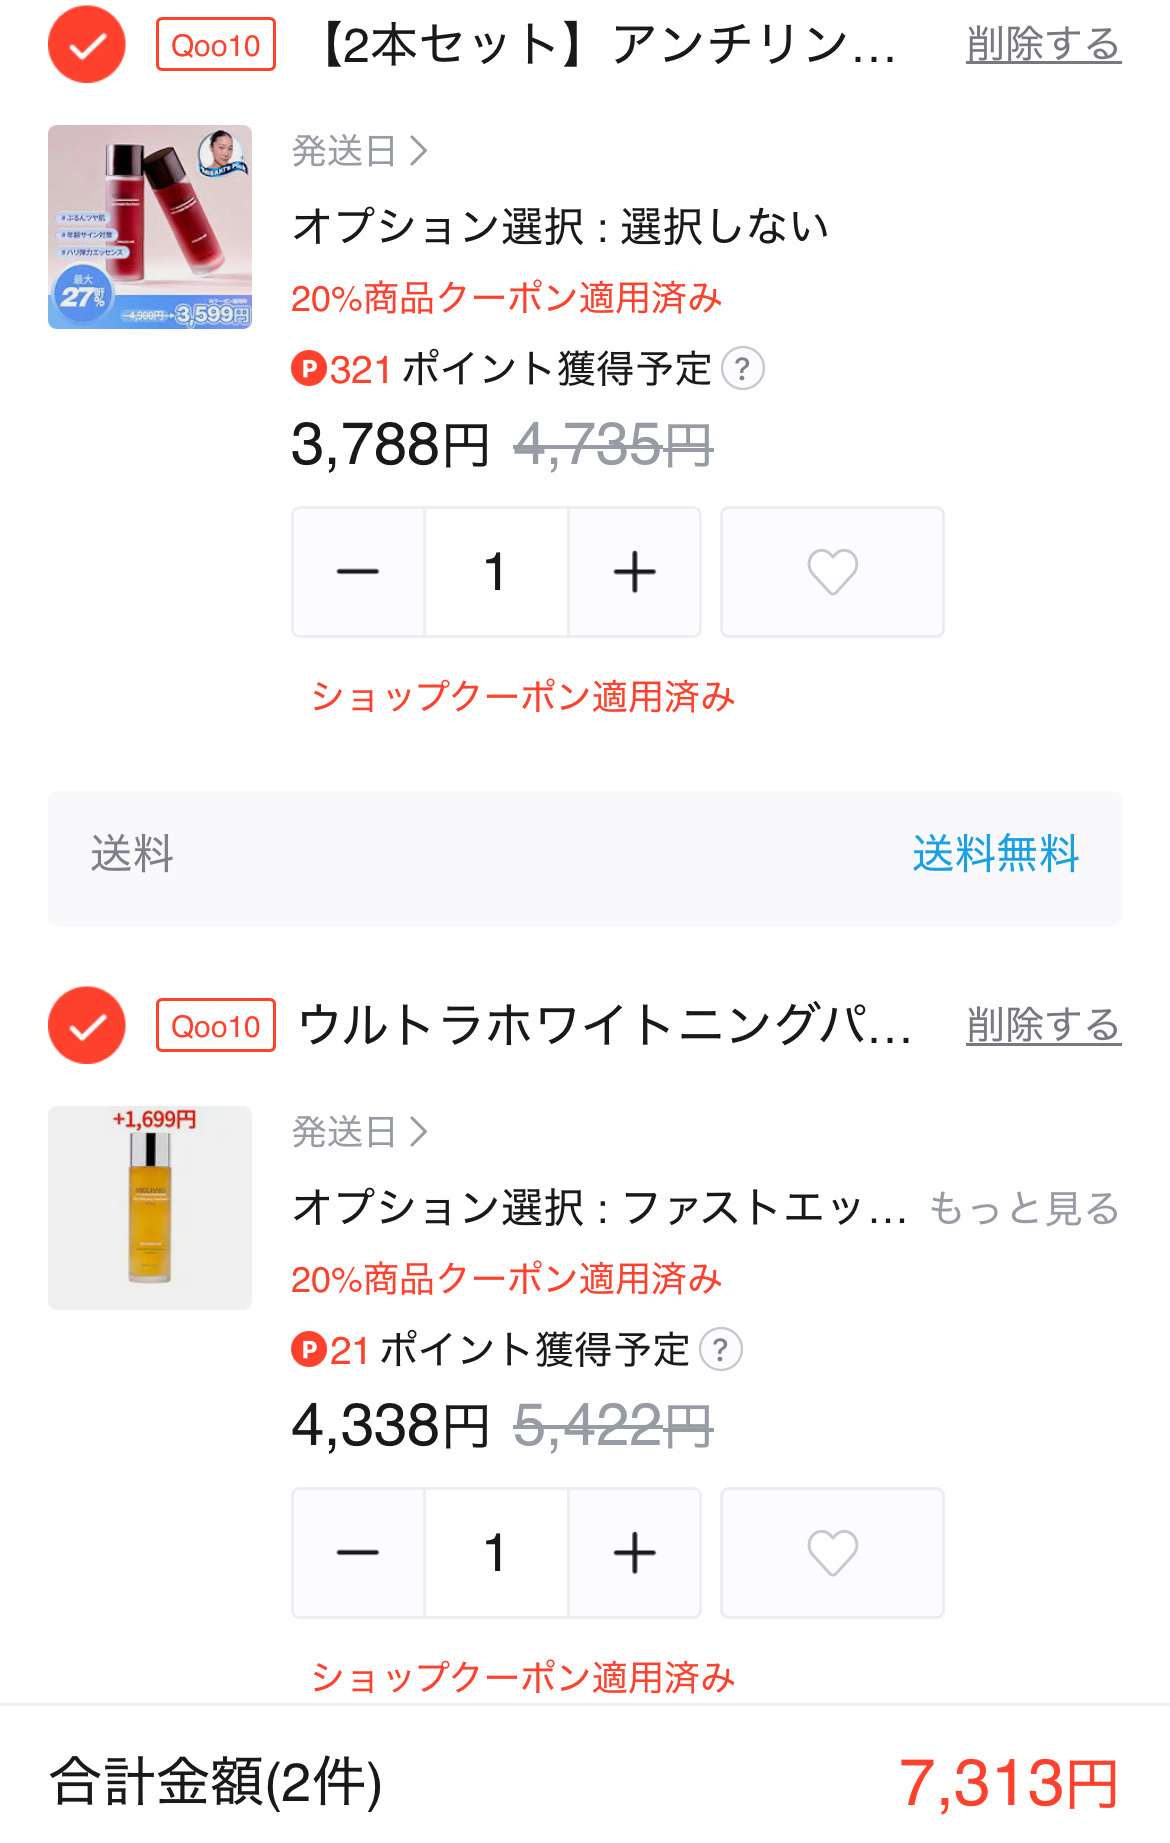Deselect the Ultra Whitening item checkbox
Screen dimensions: 1170x1843
tap(87, 1025)
